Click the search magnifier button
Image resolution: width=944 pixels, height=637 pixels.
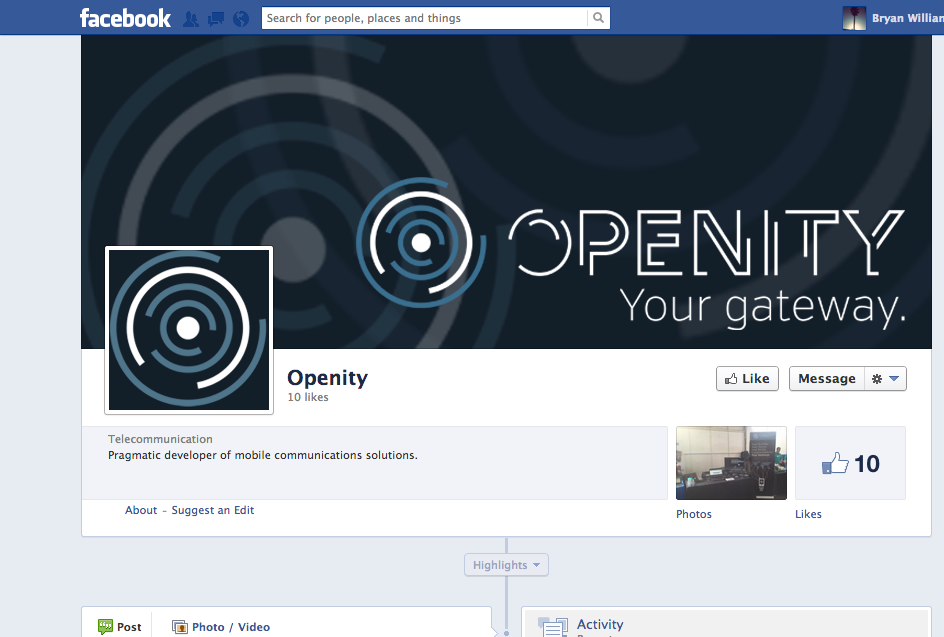[598, 18]
